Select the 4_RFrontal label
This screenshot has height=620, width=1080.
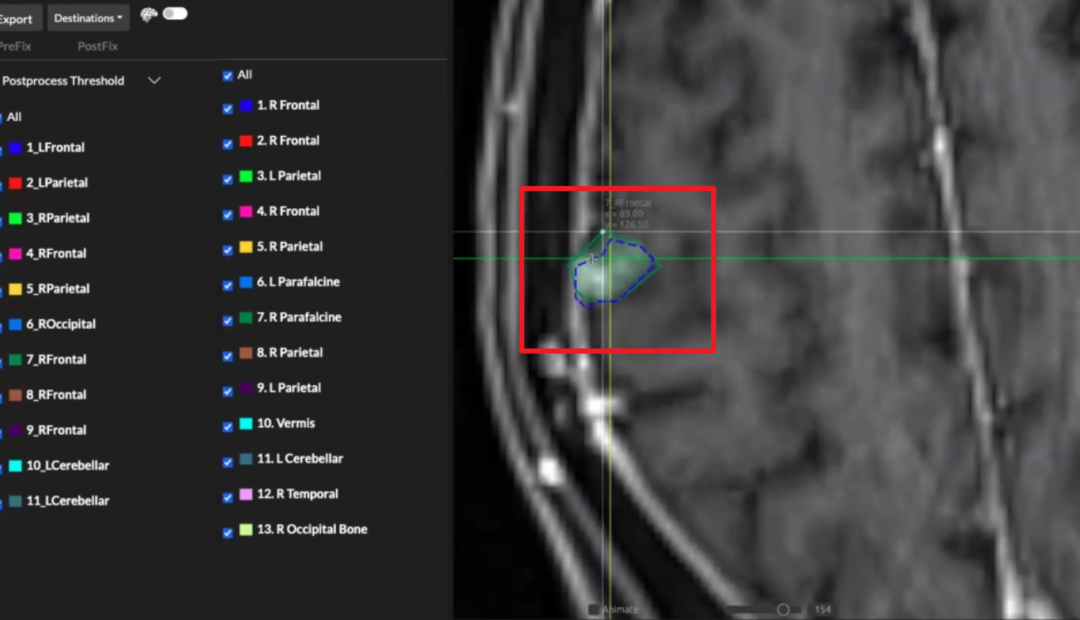coord(56,254)
